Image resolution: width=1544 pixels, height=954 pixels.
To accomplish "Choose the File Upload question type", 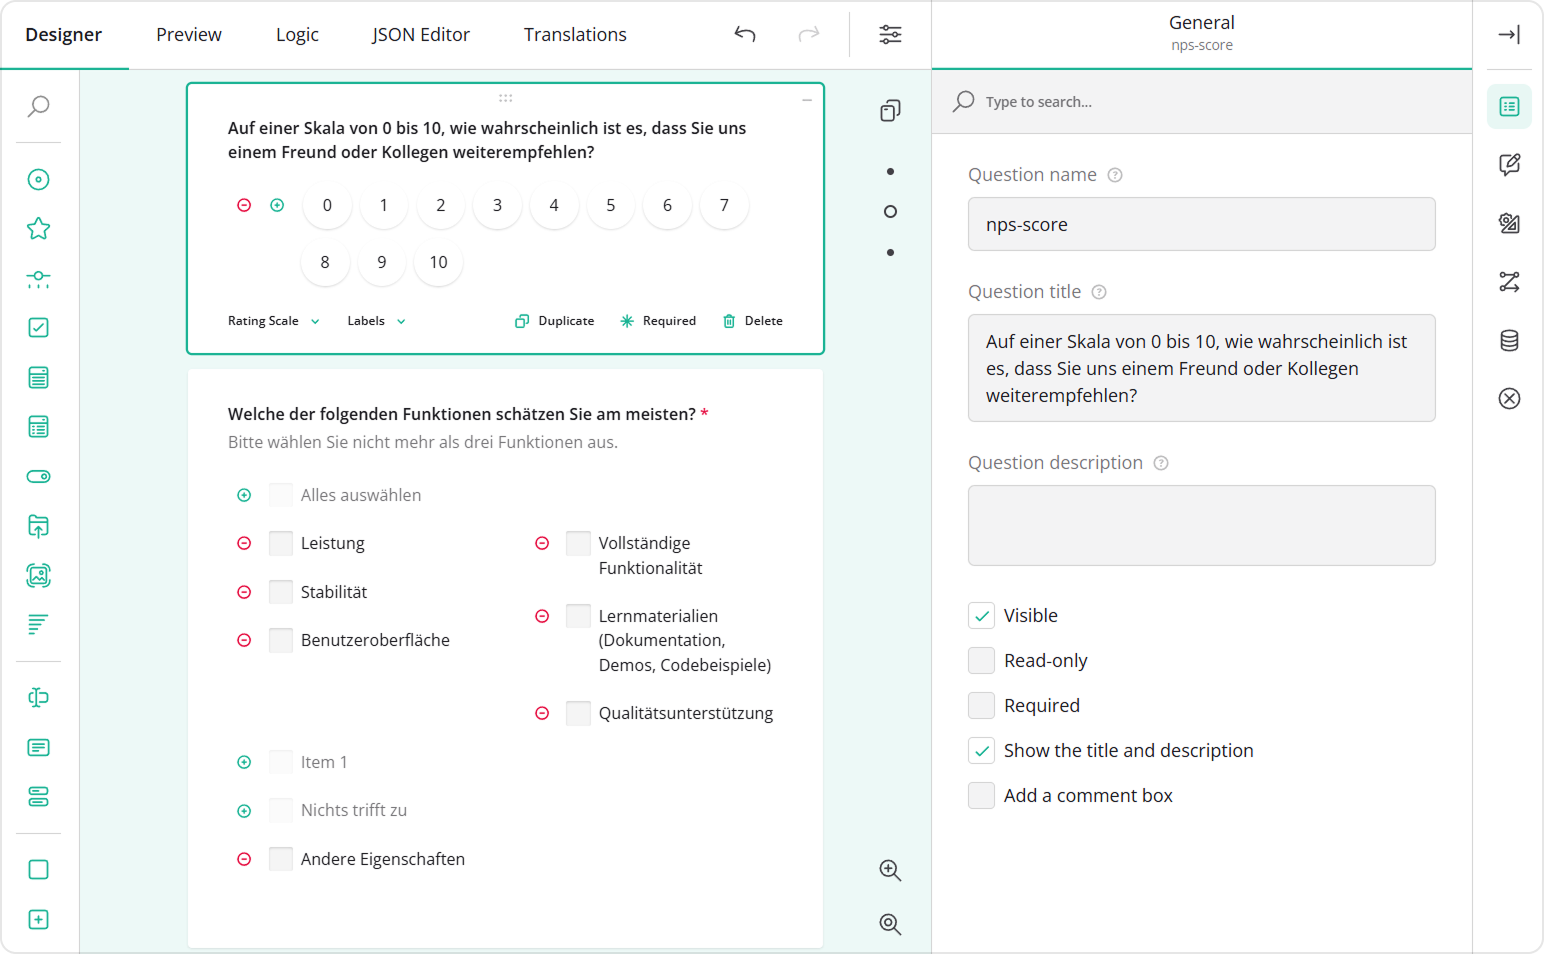I will [x=38, y=527].
